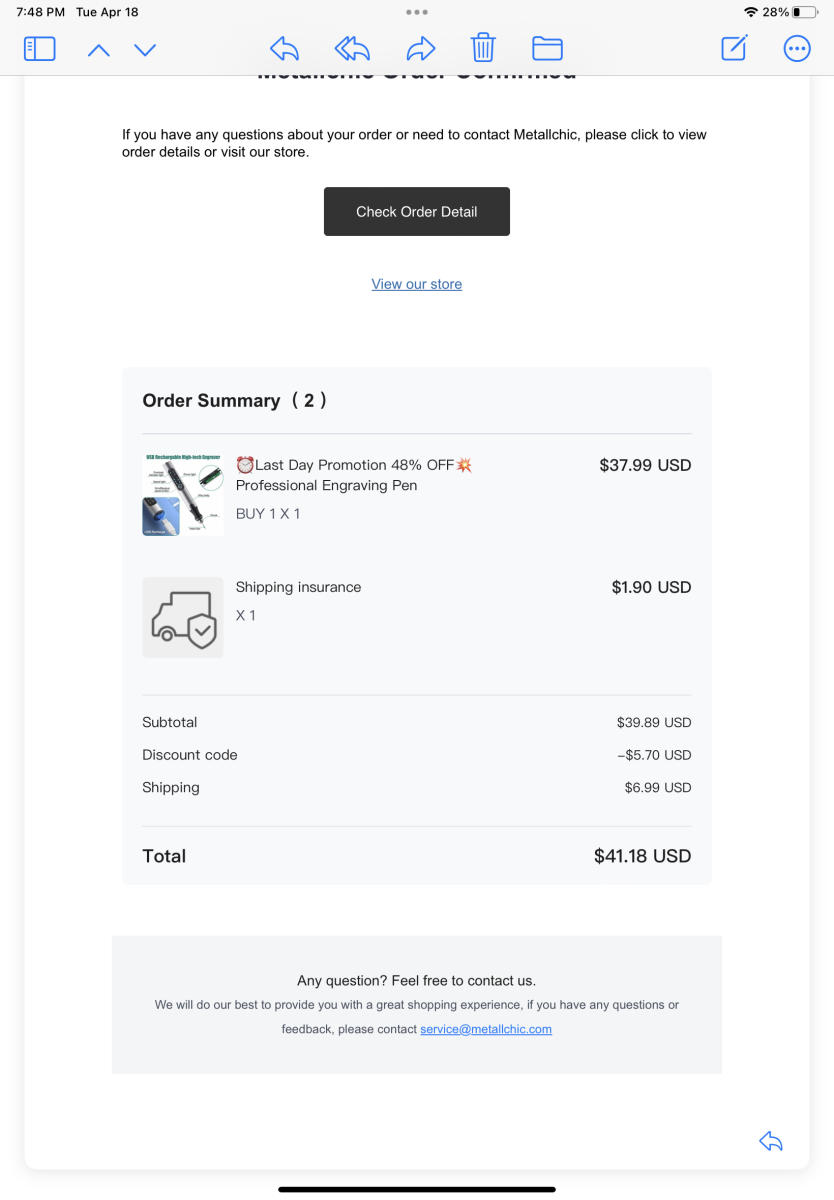
Task: Tap the battery indicator in status bar
Action: tap(804, 12)
